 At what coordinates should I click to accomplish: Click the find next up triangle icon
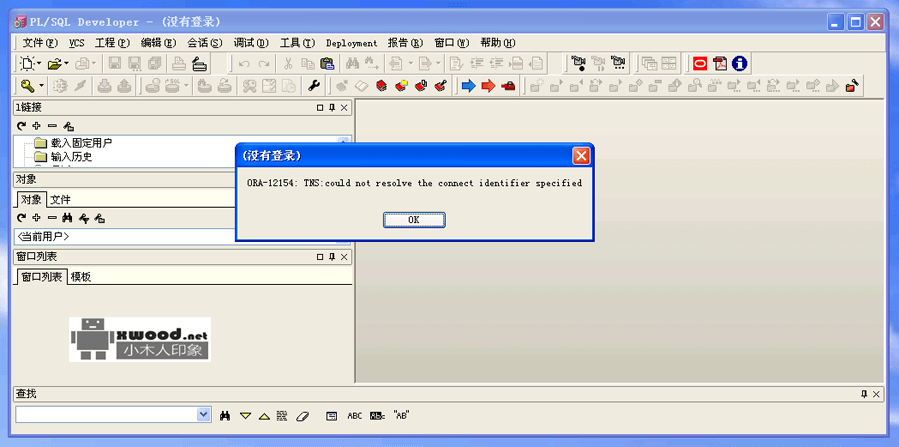[264, 416]
